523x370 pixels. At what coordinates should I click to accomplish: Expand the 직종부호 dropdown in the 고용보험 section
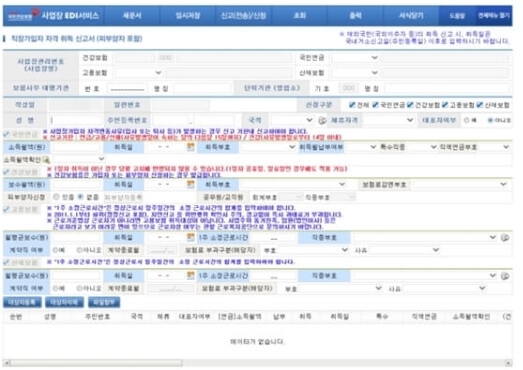(425, 237)
